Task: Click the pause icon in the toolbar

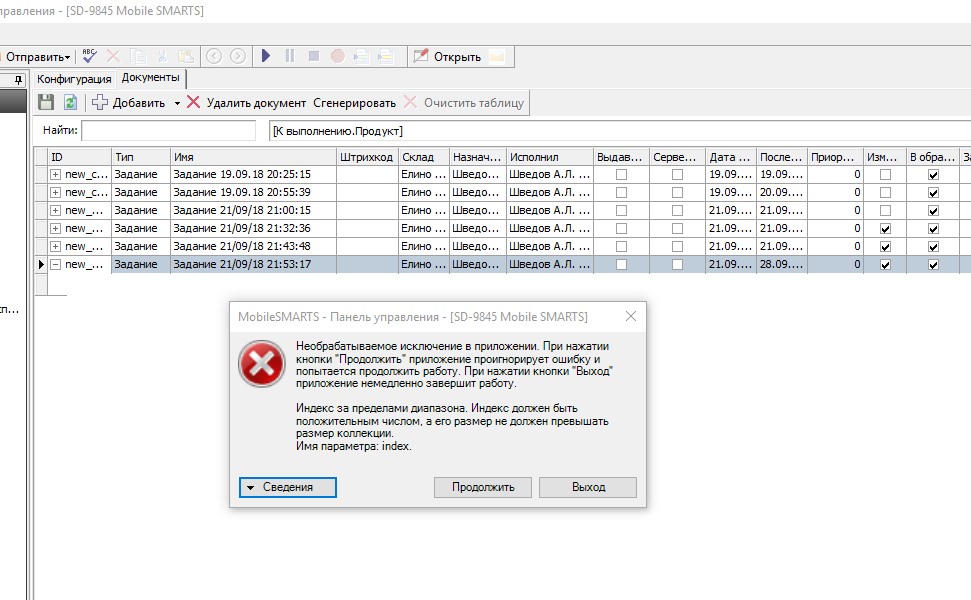Action: coord(290,56)
